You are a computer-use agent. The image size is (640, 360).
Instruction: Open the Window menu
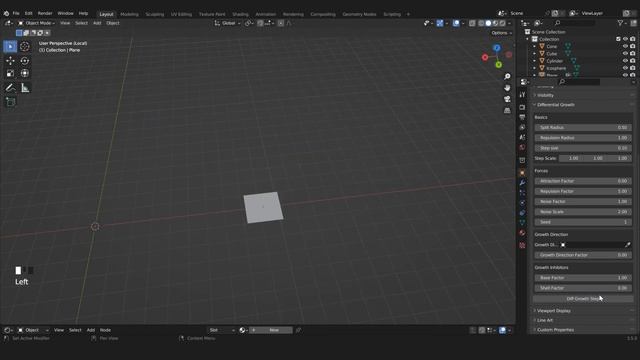[65, 13]
